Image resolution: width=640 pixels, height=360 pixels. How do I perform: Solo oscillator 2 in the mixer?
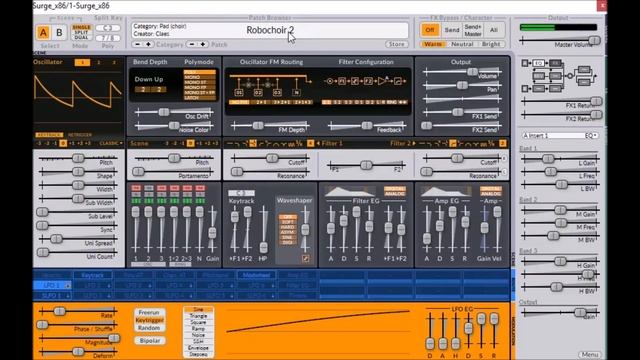(x=149, y=194)
